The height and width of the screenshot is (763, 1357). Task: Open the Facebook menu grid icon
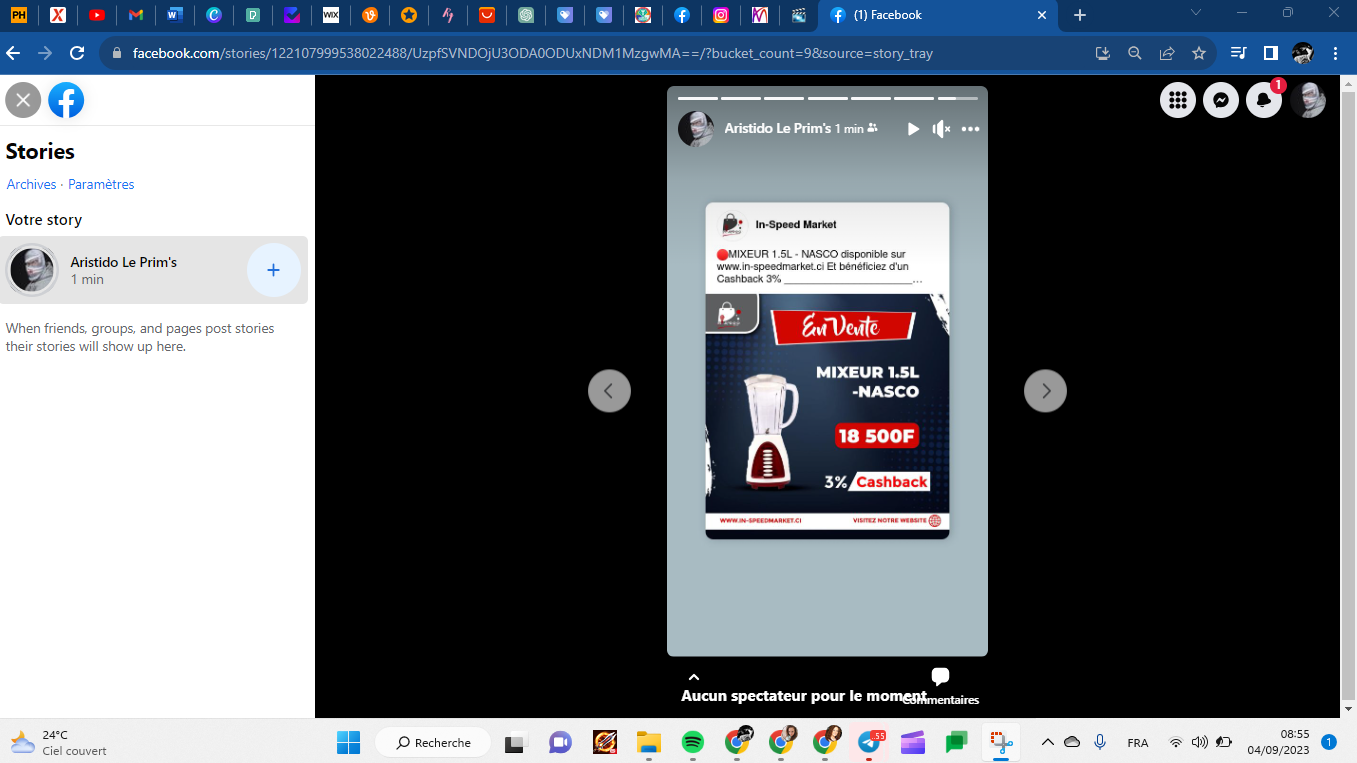click(x=1178, y=100)
